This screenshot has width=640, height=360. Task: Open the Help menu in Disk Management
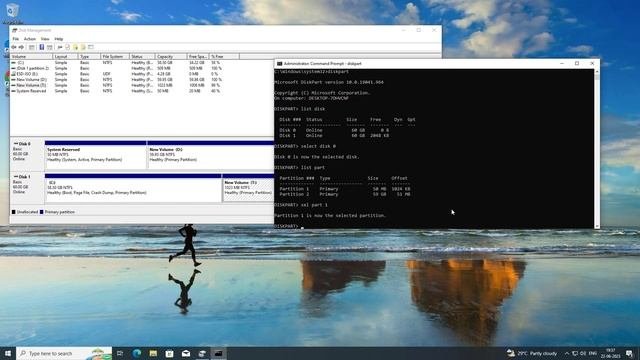(x=59, y=39)
